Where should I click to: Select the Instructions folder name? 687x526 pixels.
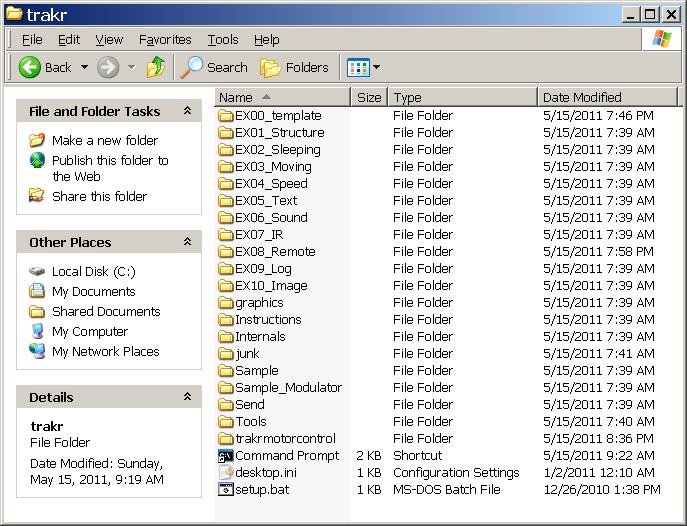click(x=268, y=319)
